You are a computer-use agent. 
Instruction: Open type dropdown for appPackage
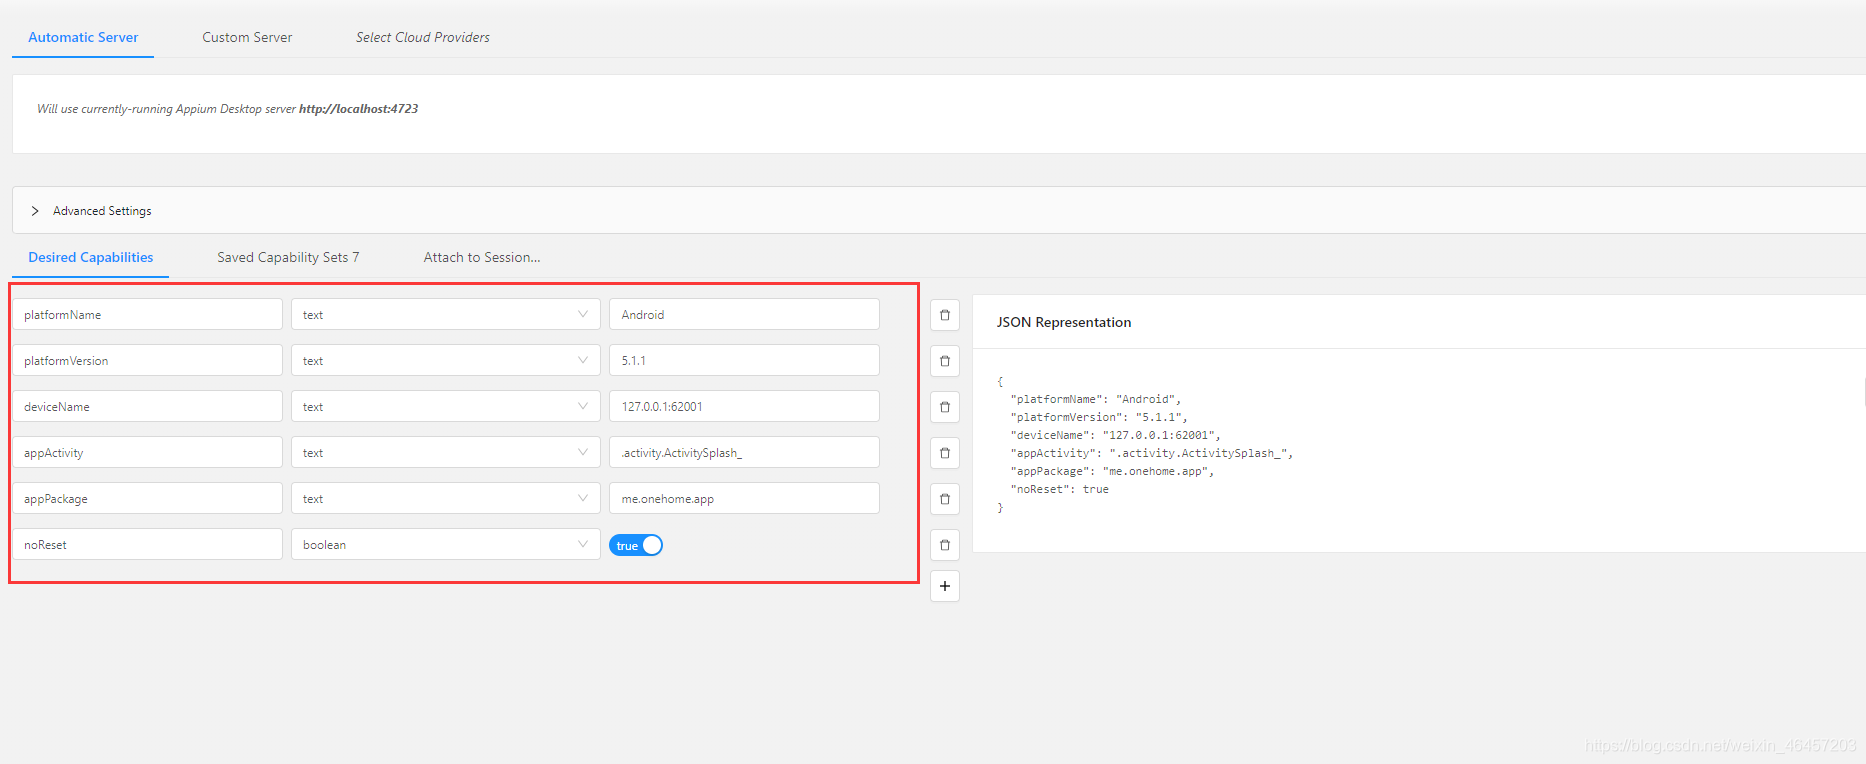[x=446, y=498]
